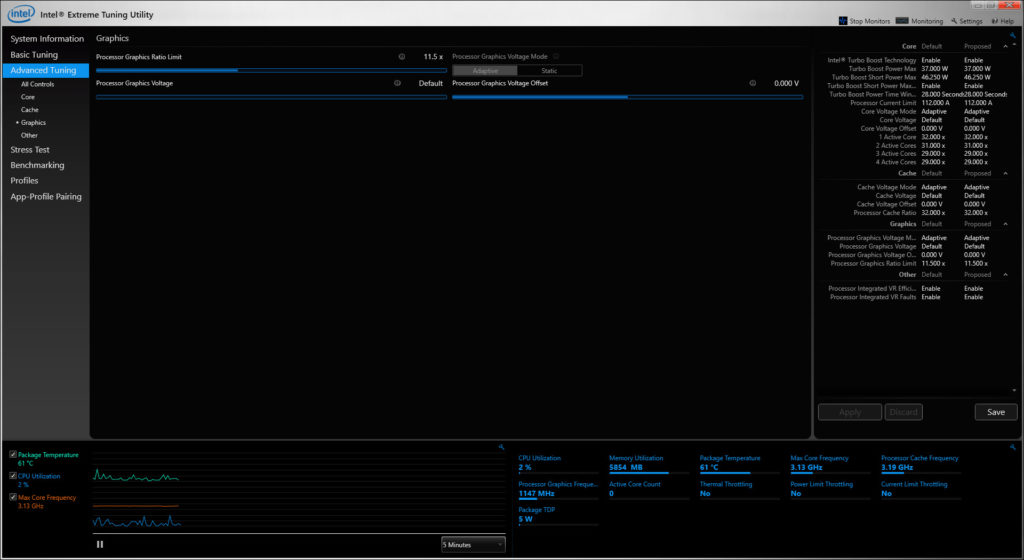Click Stop Monitors label
1024x560 pixels.
point(869,21)
